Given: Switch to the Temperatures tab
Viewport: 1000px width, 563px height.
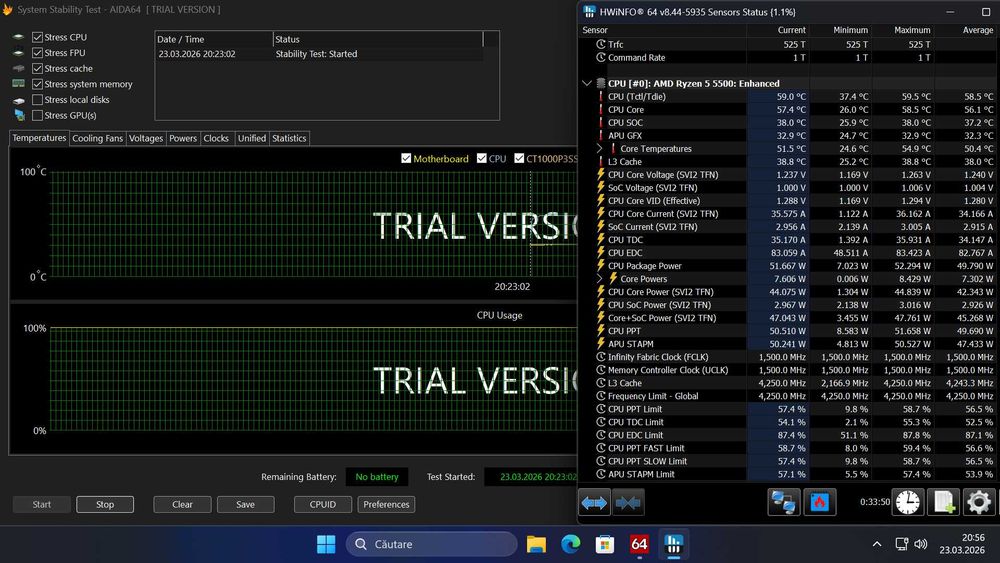Looking at the screenshot, I should point(39,138).
